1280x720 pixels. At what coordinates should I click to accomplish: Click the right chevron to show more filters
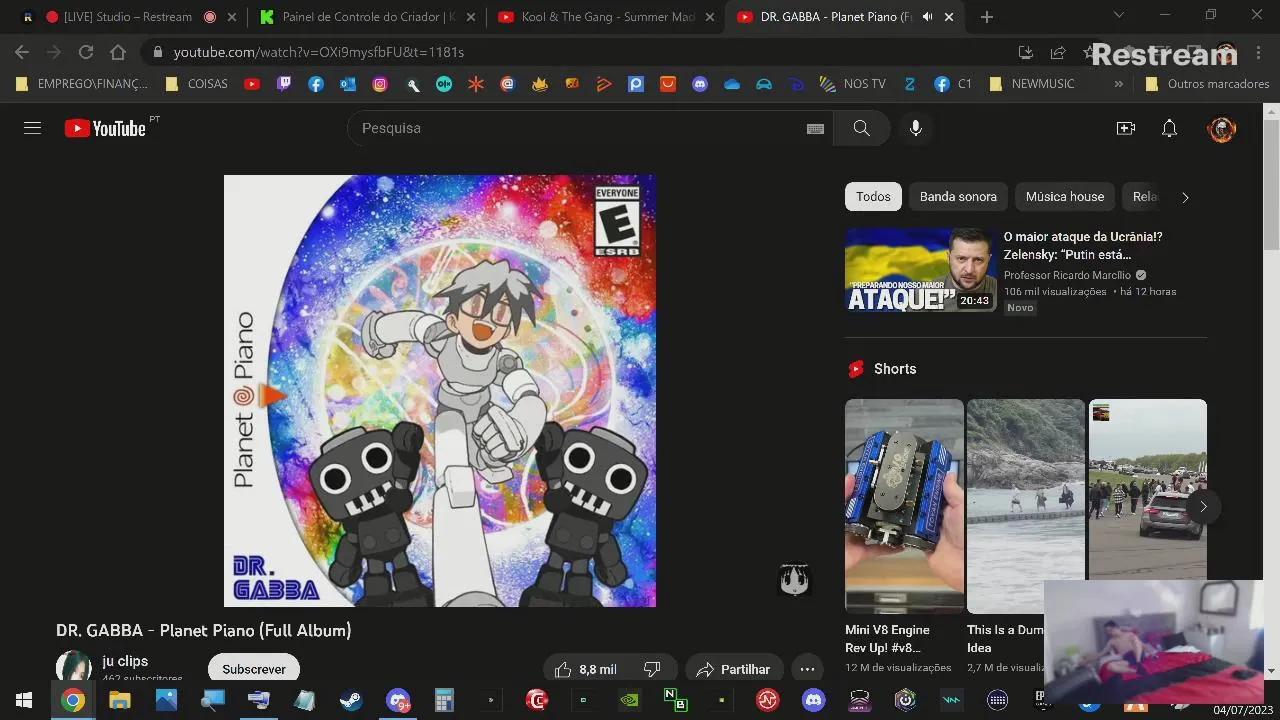click(x=1185, y=197)
